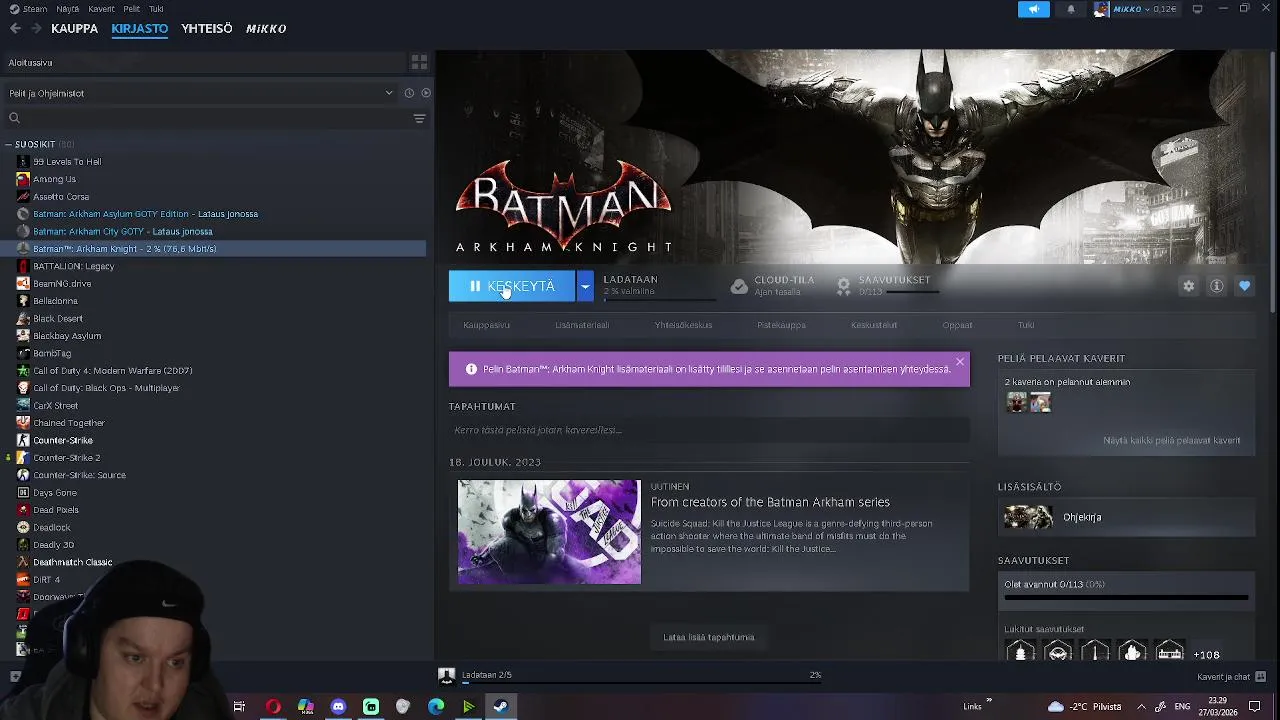Go to the Kirjasto tab
This screenshot has width=1280, height=720.
pos(140,28)
